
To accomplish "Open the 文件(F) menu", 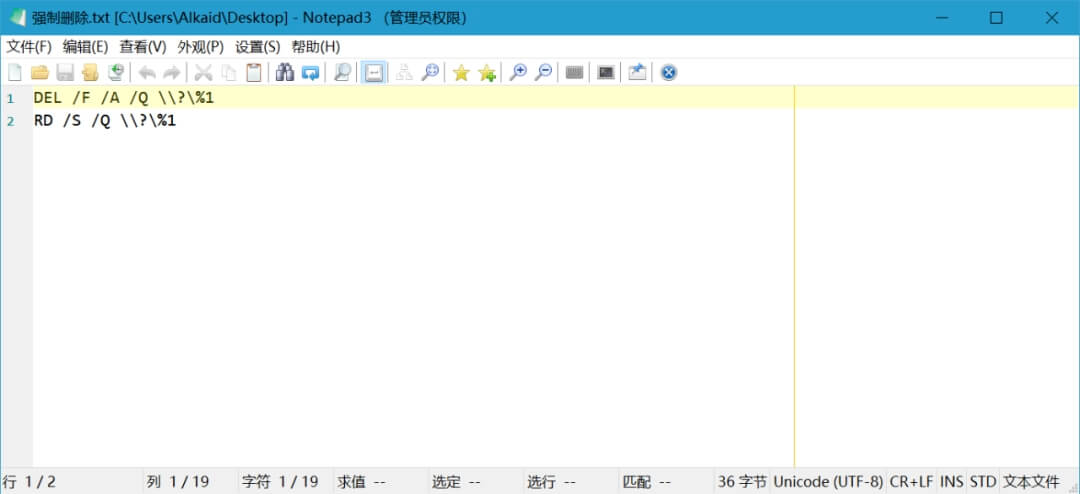I will tap(29, 47).
